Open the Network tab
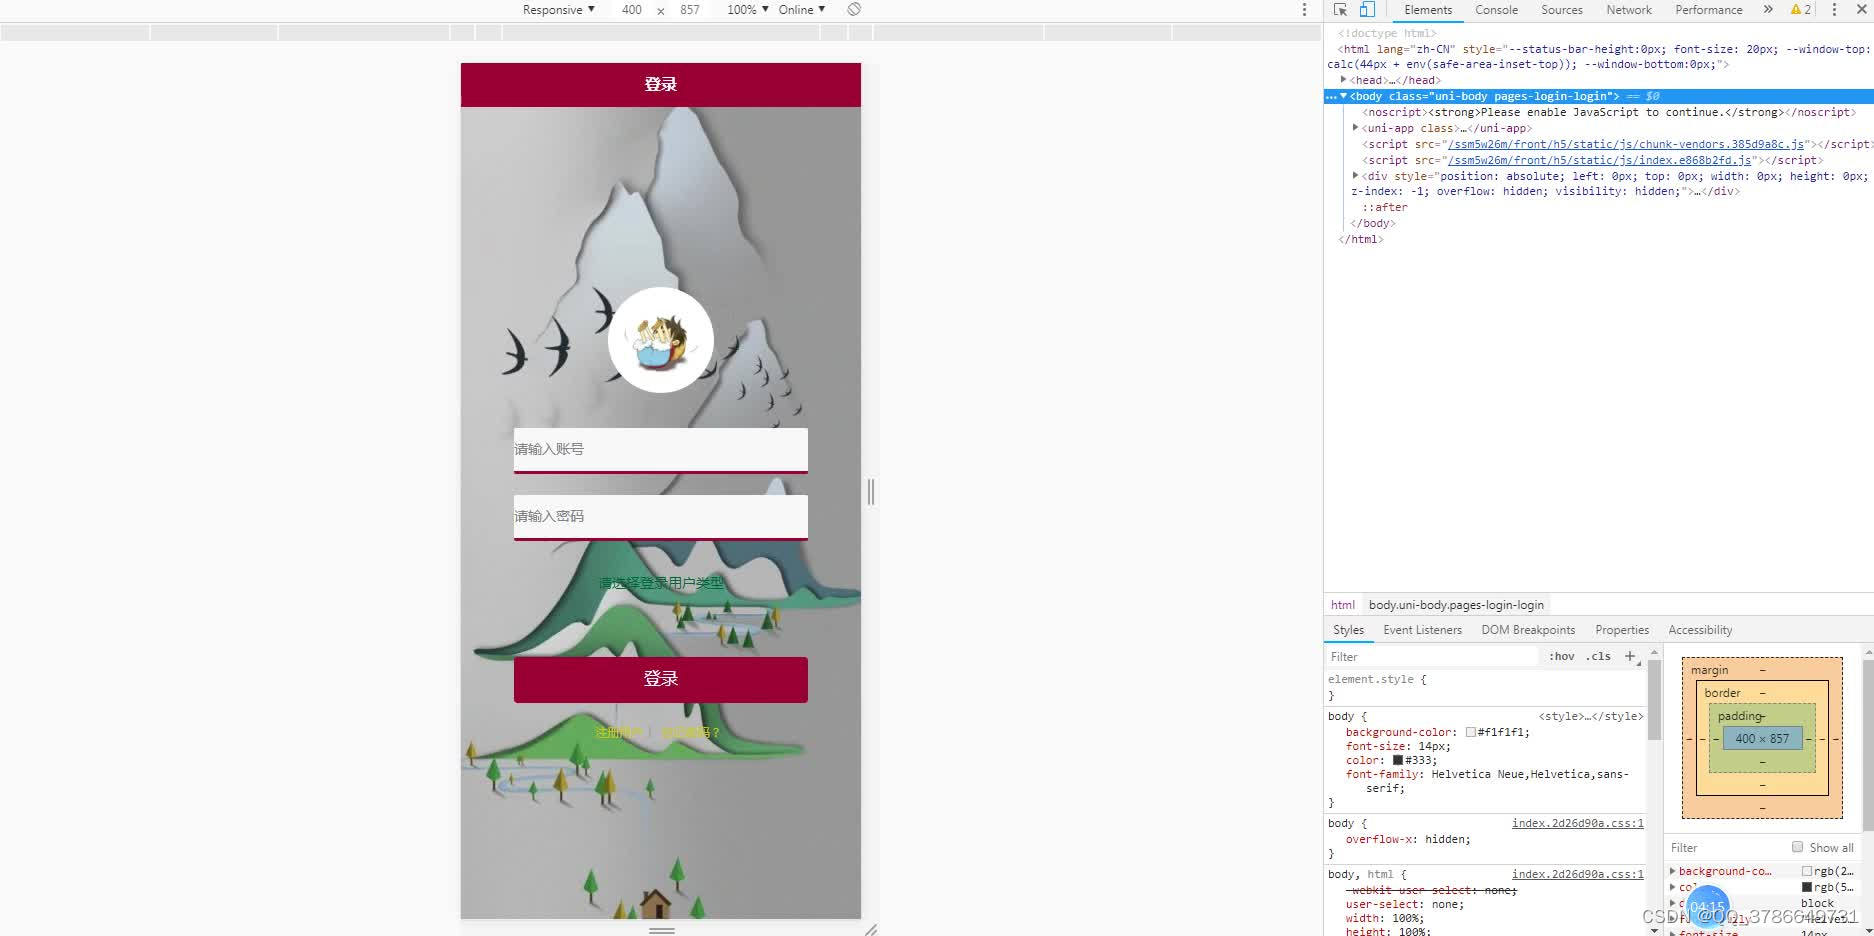This screenshot has height=936, width=1874. (1629, 10)
